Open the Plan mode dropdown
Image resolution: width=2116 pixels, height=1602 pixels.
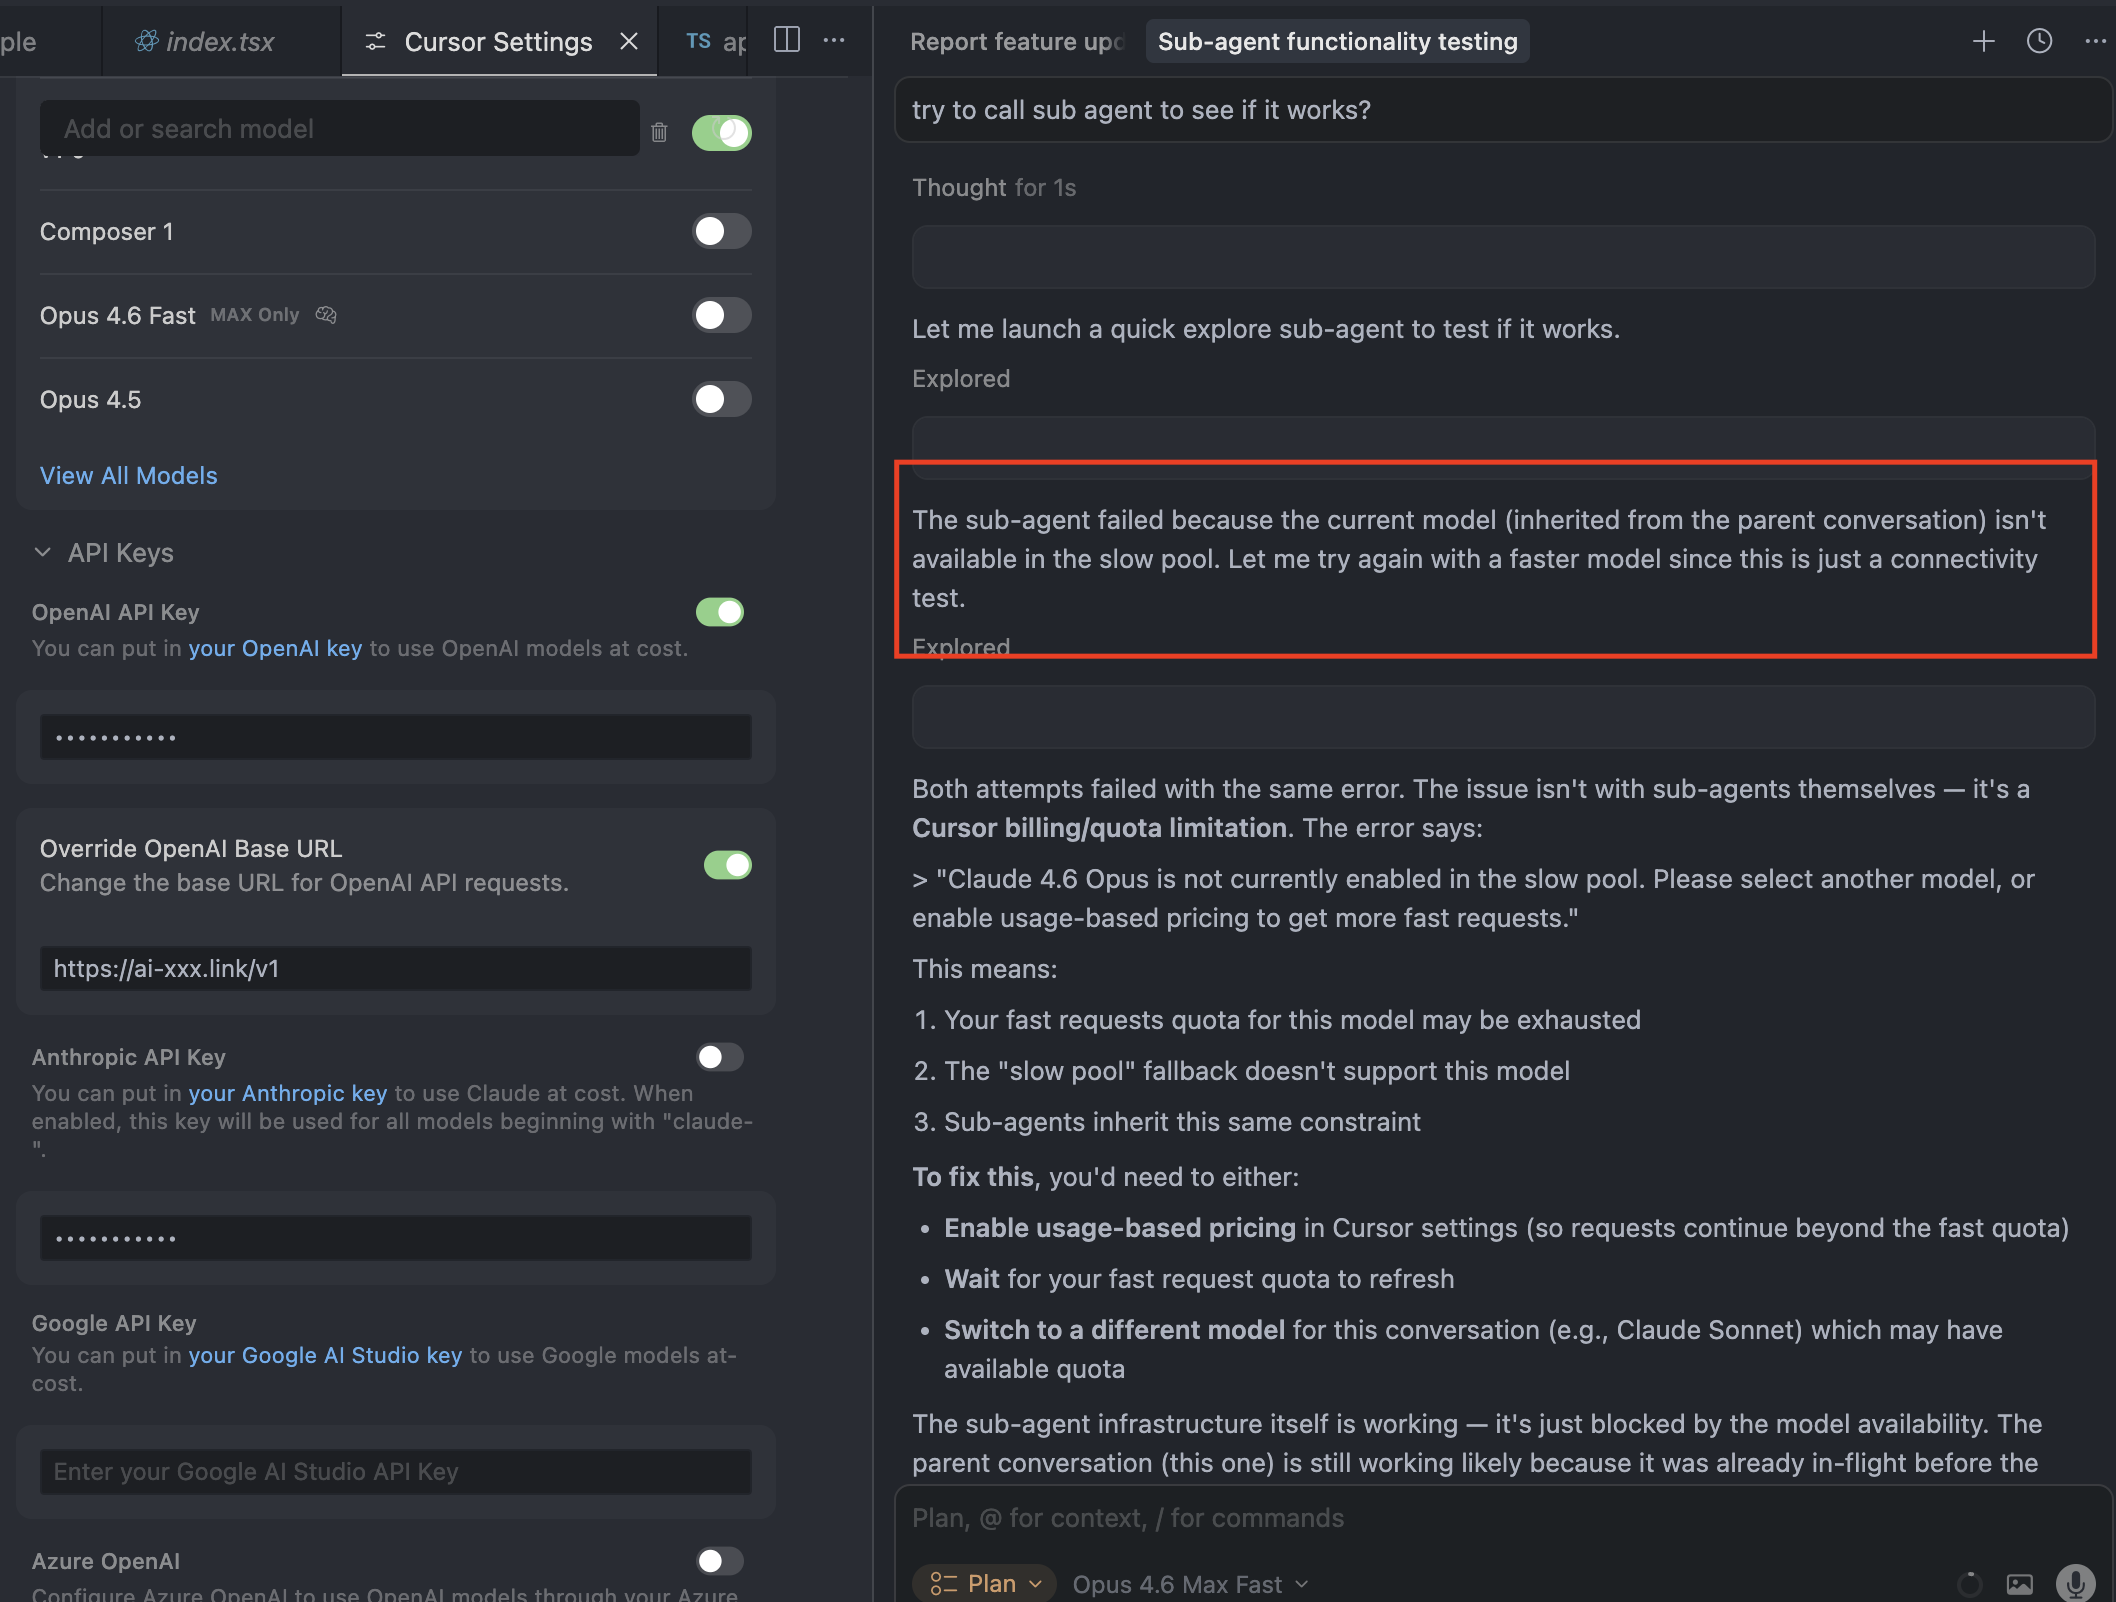[x=985, y=1583]
